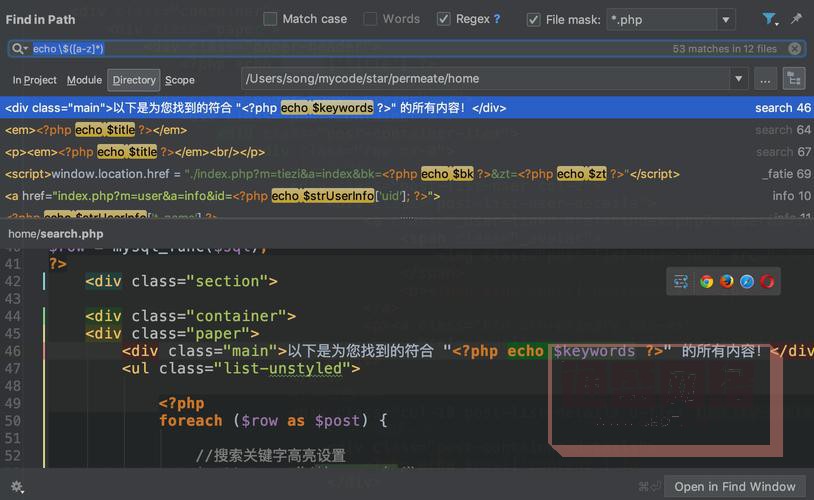Disable the Regex checkbox
This screenshot has width=814, height=500.
(x=443, y=19)
